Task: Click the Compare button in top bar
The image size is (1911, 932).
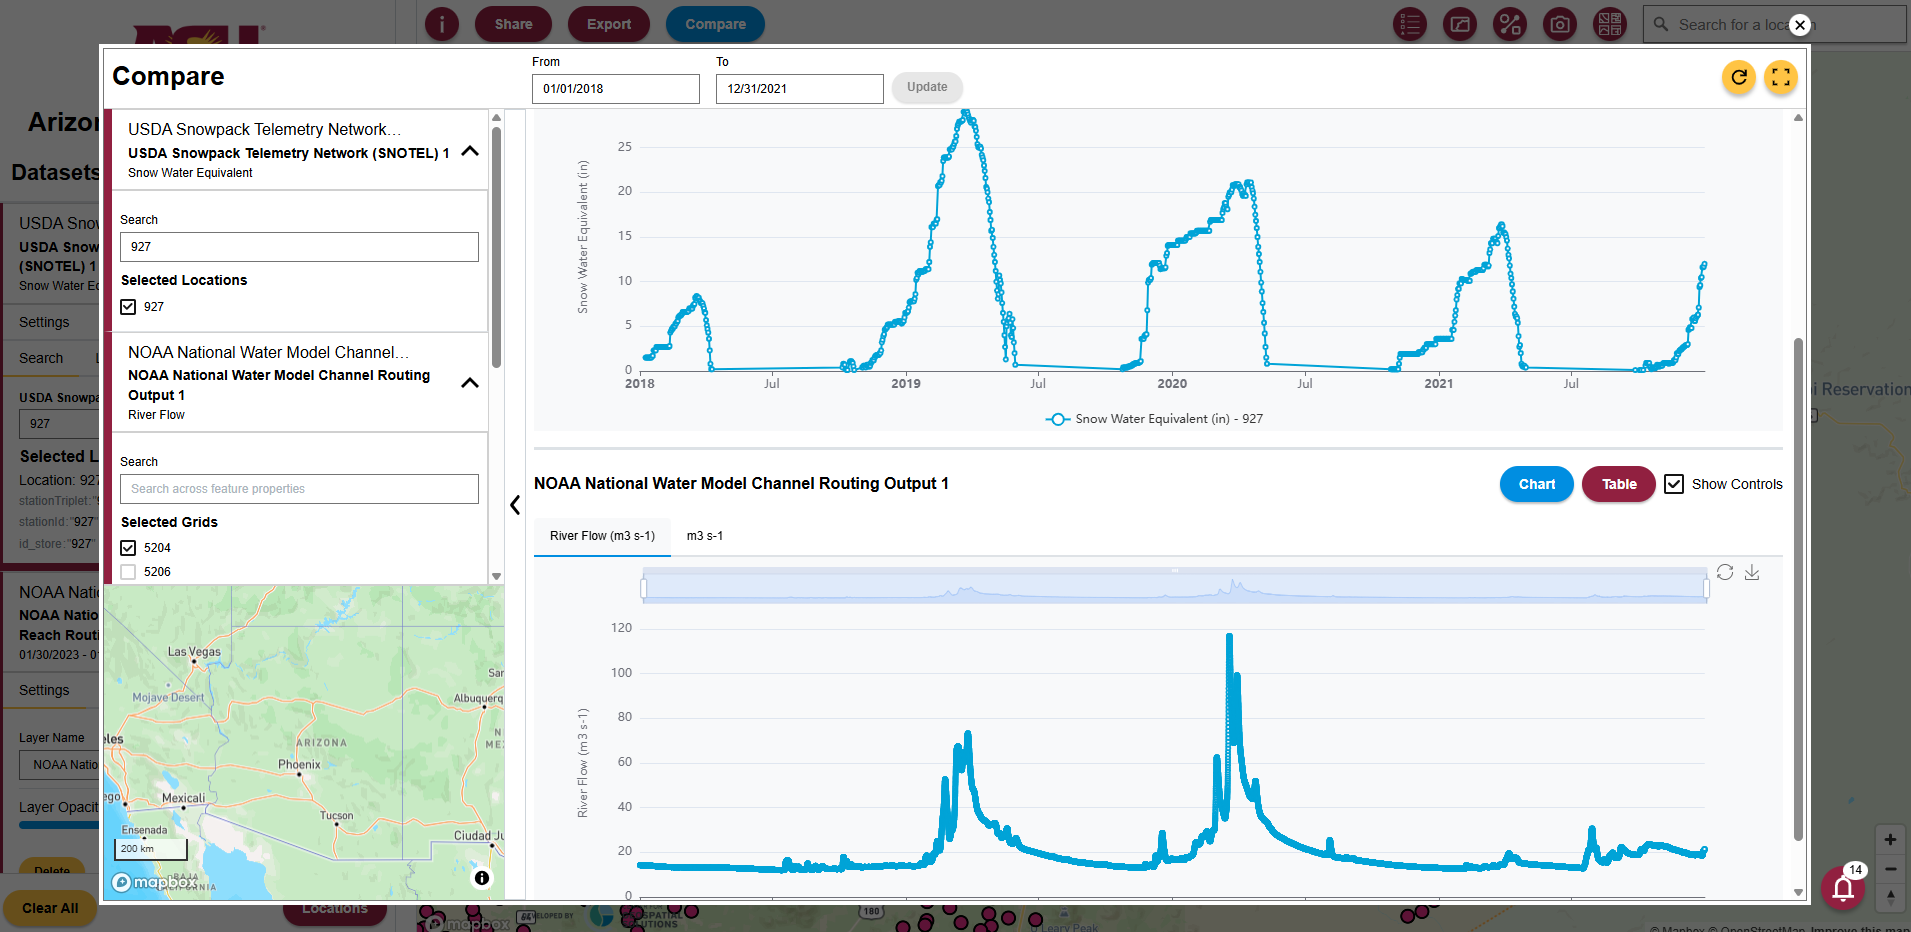Action: click(715, 24)
